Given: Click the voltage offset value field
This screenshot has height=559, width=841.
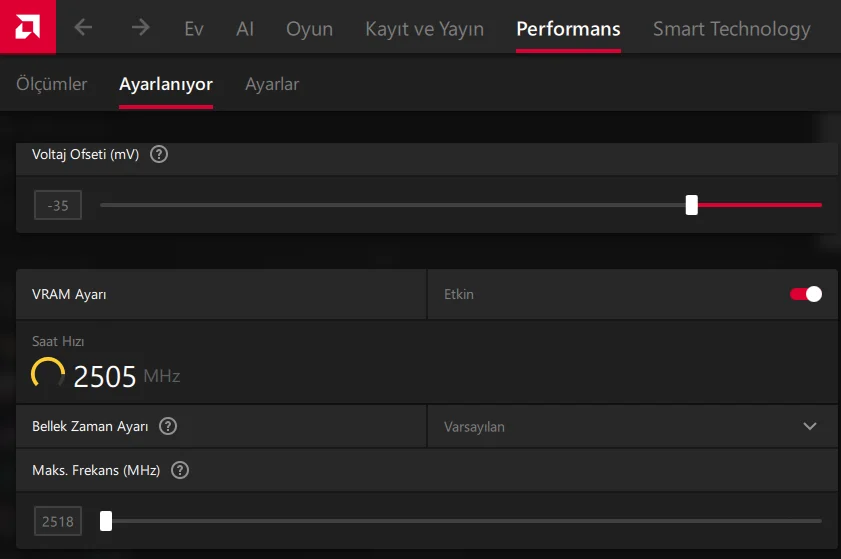Looking at the screenshot, I should click(x=58, y=206).
